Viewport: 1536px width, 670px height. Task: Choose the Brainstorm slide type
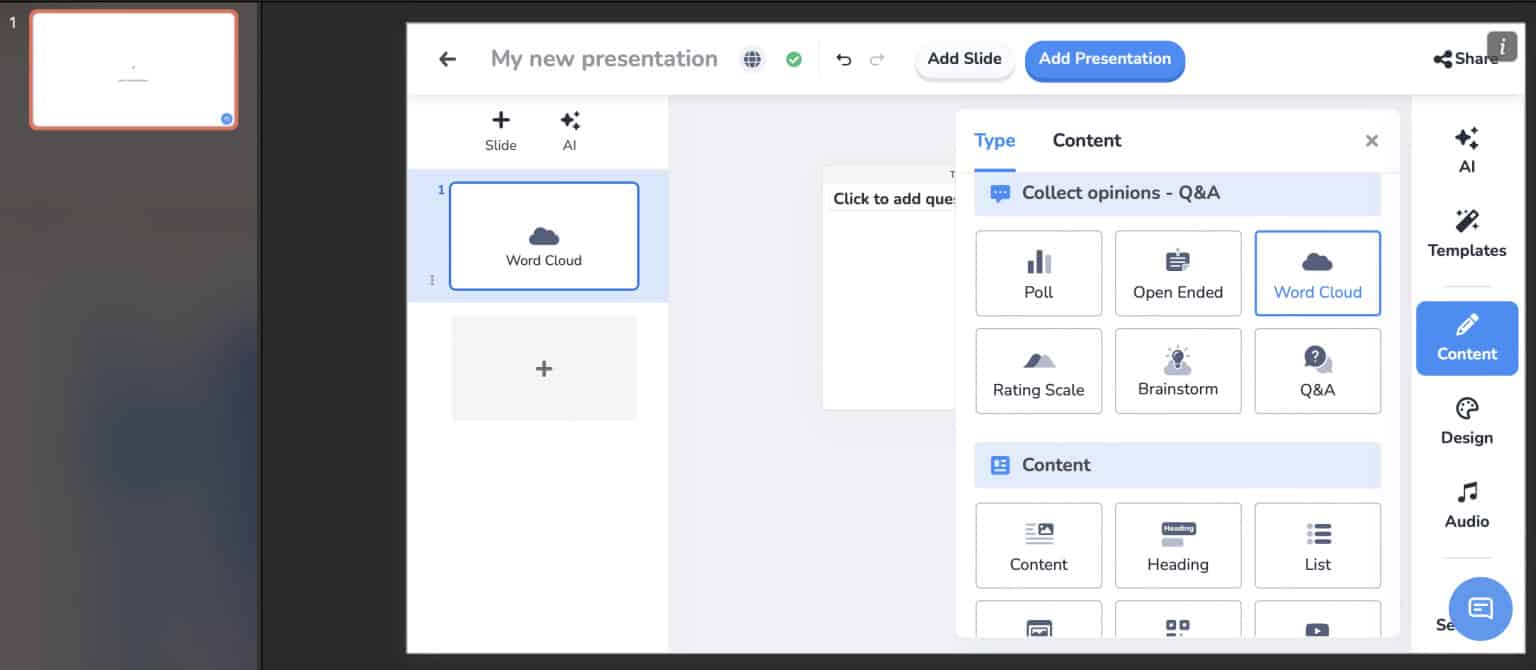pyautogui.click(x=1177, y=371)
